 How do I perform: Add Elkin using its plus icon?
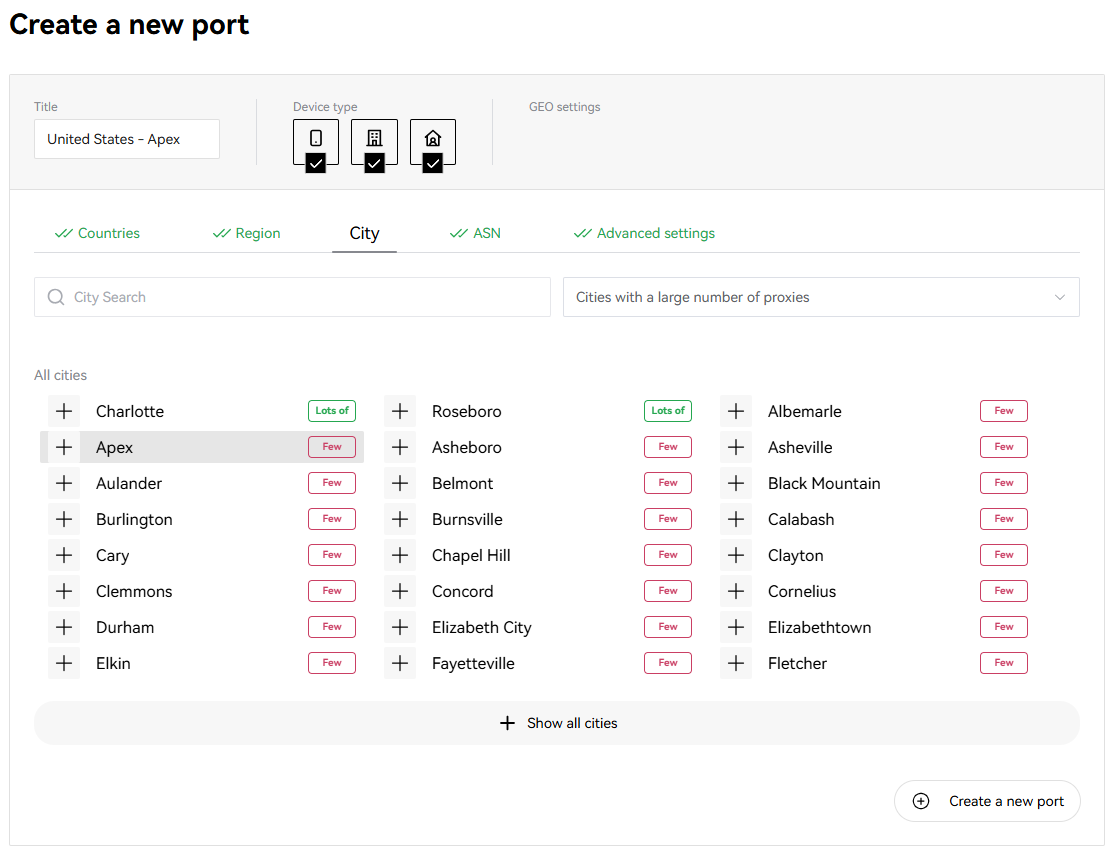coord(64,663)
